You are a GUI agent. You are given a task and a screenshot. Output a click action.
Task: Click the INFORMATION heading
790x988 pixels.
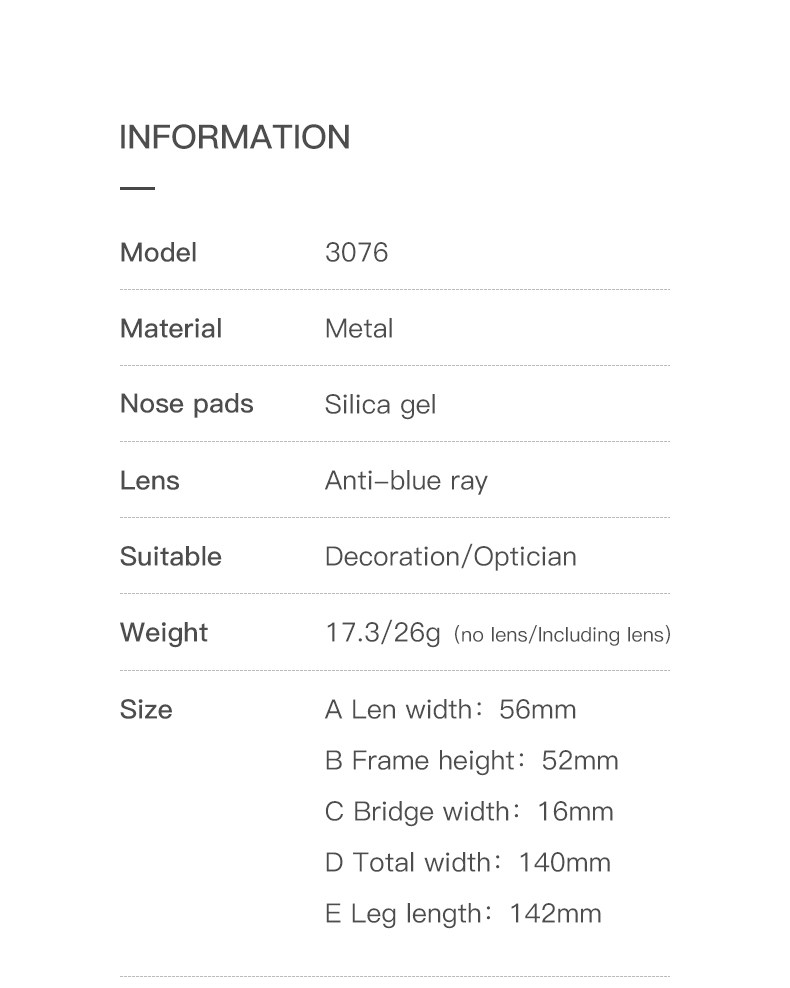pos(234,137)
